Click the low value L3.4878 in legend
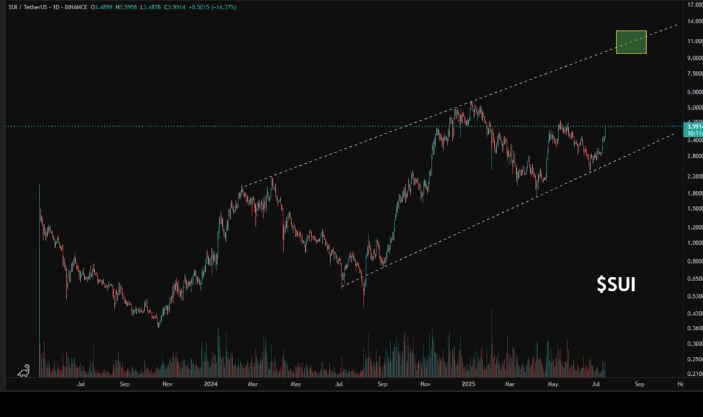Screen dimensions: 703x417 click(151, 7)
